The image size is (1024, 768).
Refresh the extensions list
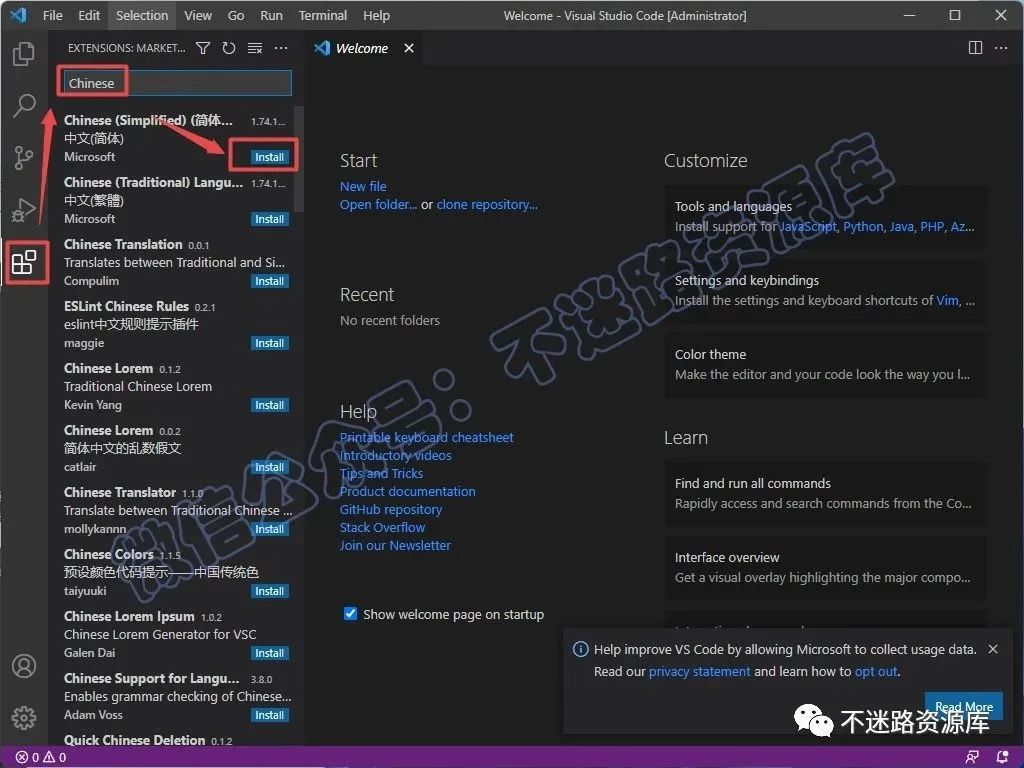coord(229,48)
